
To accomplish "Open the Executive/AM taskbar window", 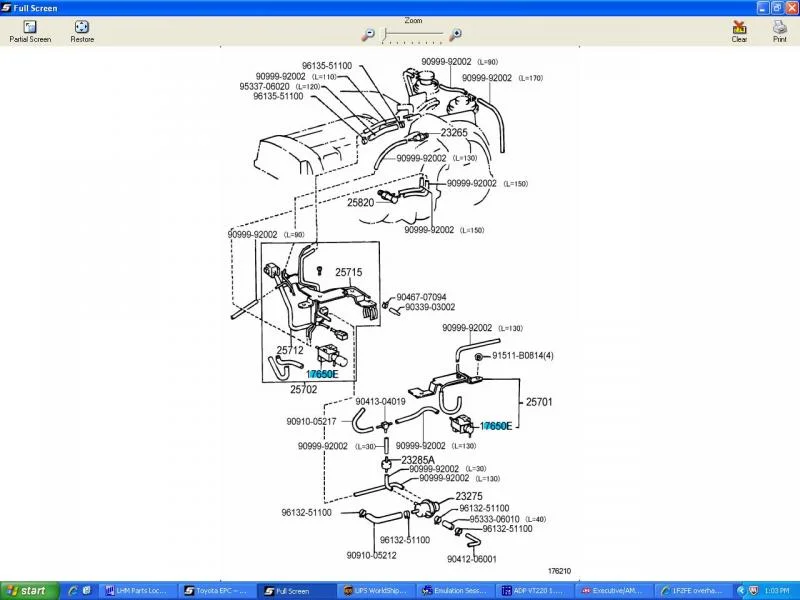I will coord(614,591).
